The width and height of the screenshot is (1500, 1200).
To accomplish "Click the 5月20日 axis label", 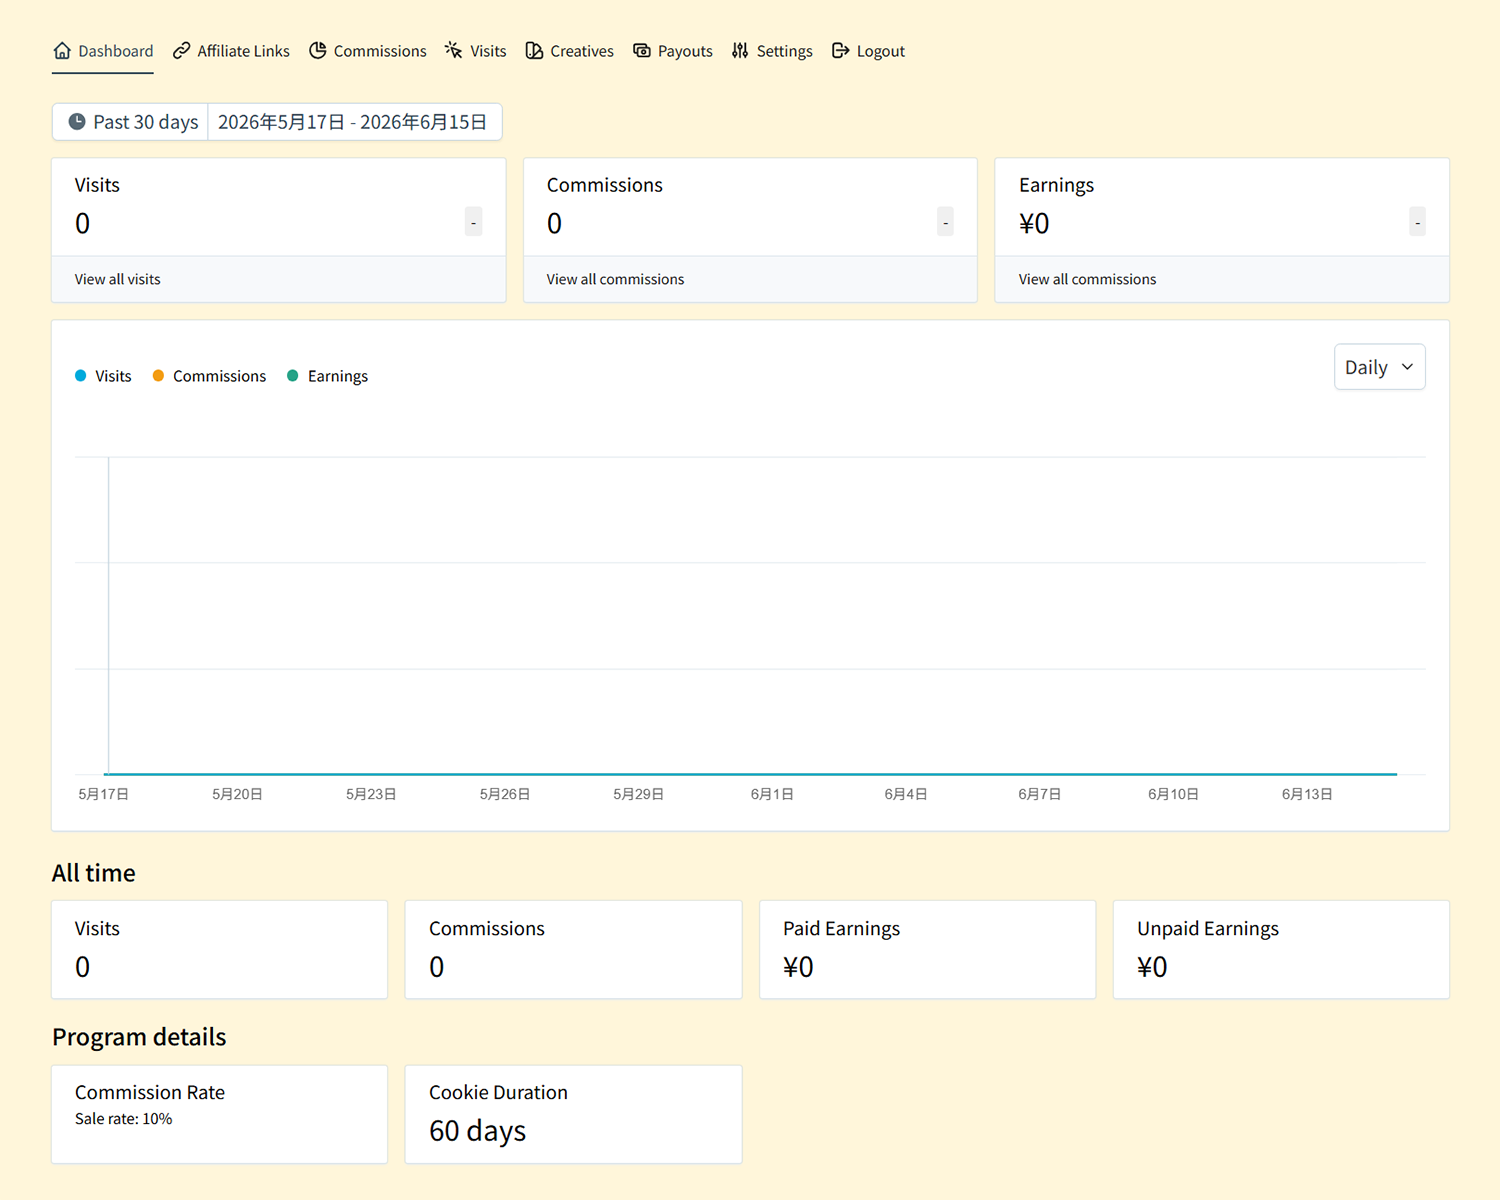I will pyautogui.click(x=237, y=794).
